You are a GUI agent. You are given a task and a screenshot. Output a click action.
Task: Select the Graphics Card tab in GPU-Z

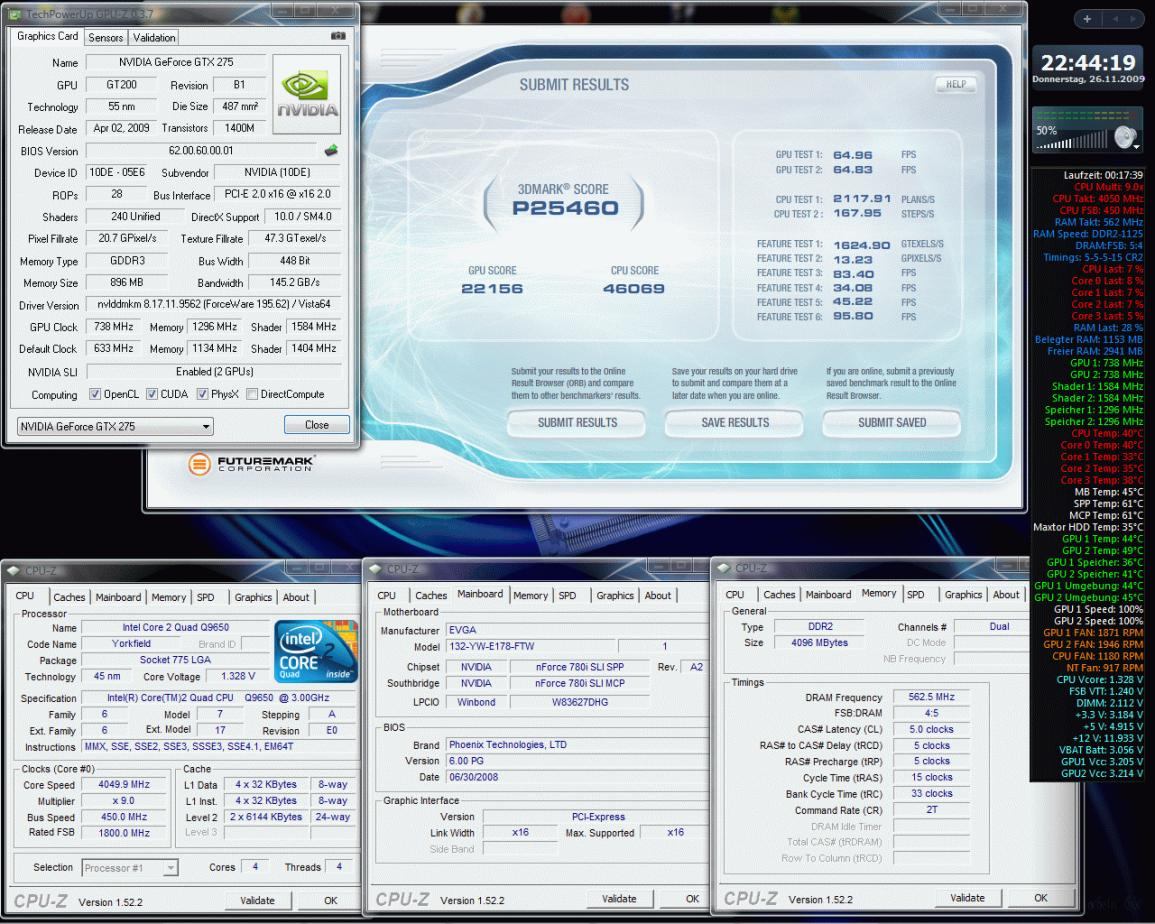47,36
